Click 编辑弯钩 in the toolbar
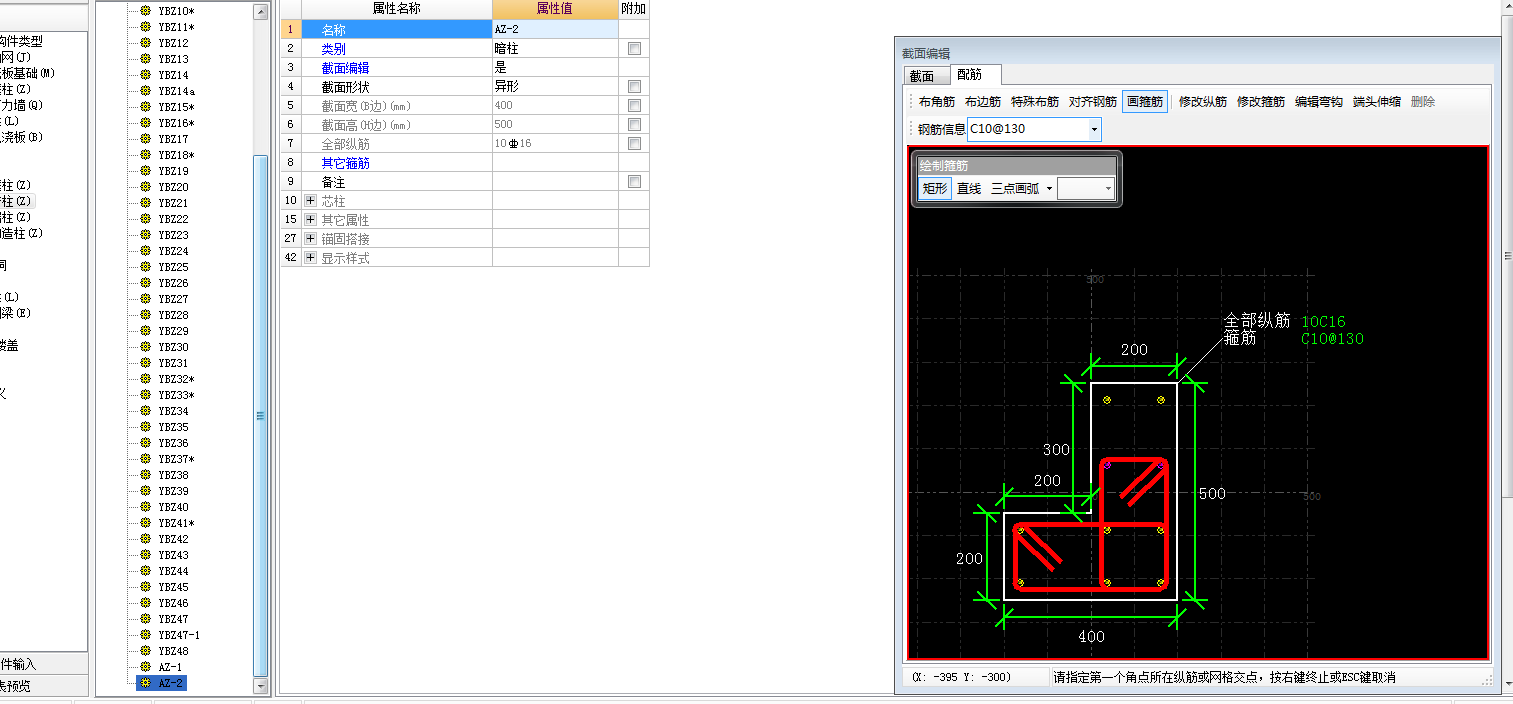Image resolution: width=1513 pixels, height=704 pixels. pos(1319,101)
